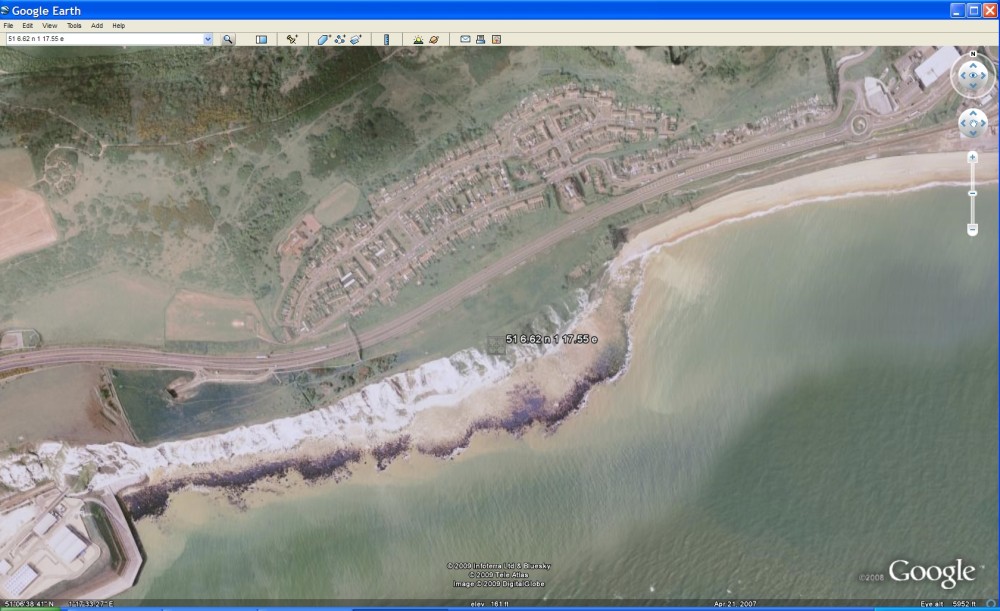This screenshot has width=1000, height=611.
Task: Add a placemark with the pushpin icon
Action: (x=292, y=39)
